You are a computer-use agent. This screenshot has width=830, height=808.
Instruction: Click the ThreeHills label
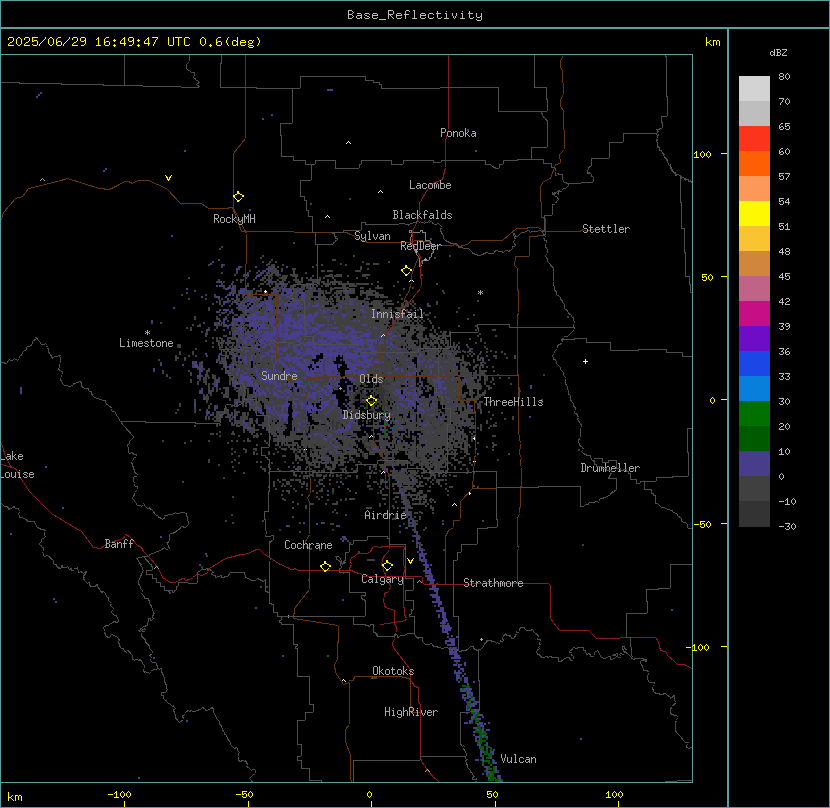click(513, 402)
